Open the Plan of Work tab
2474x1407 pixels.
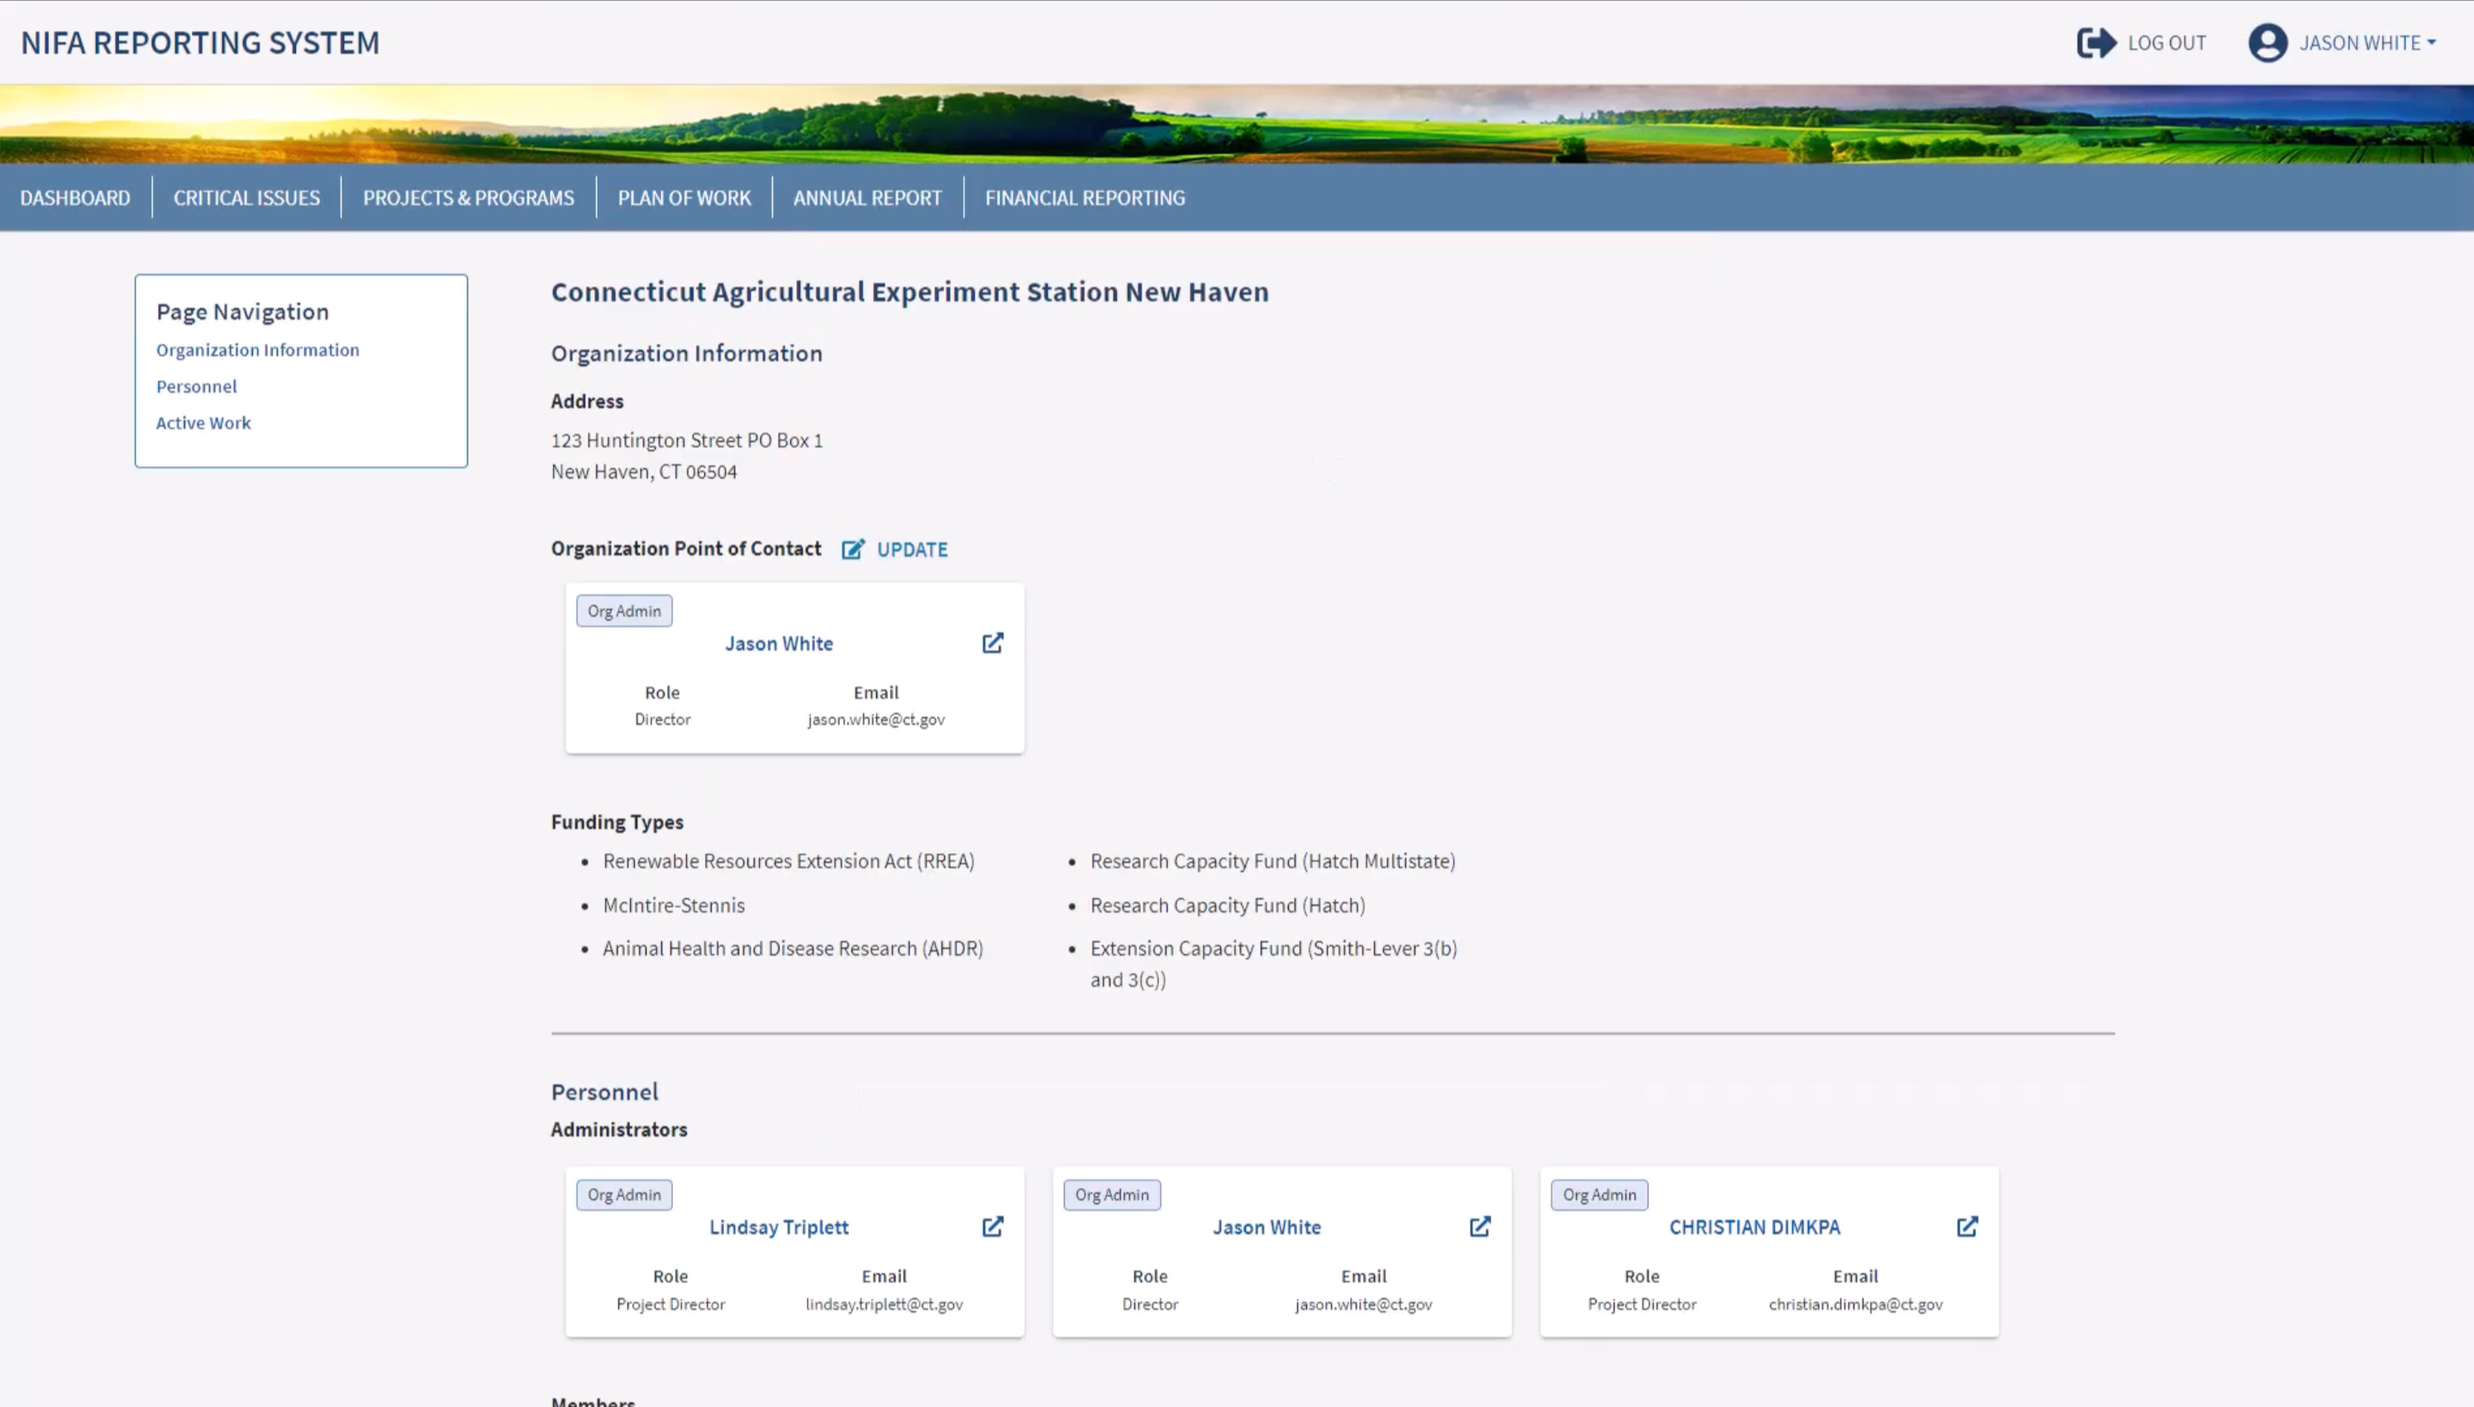pos(684,198)
